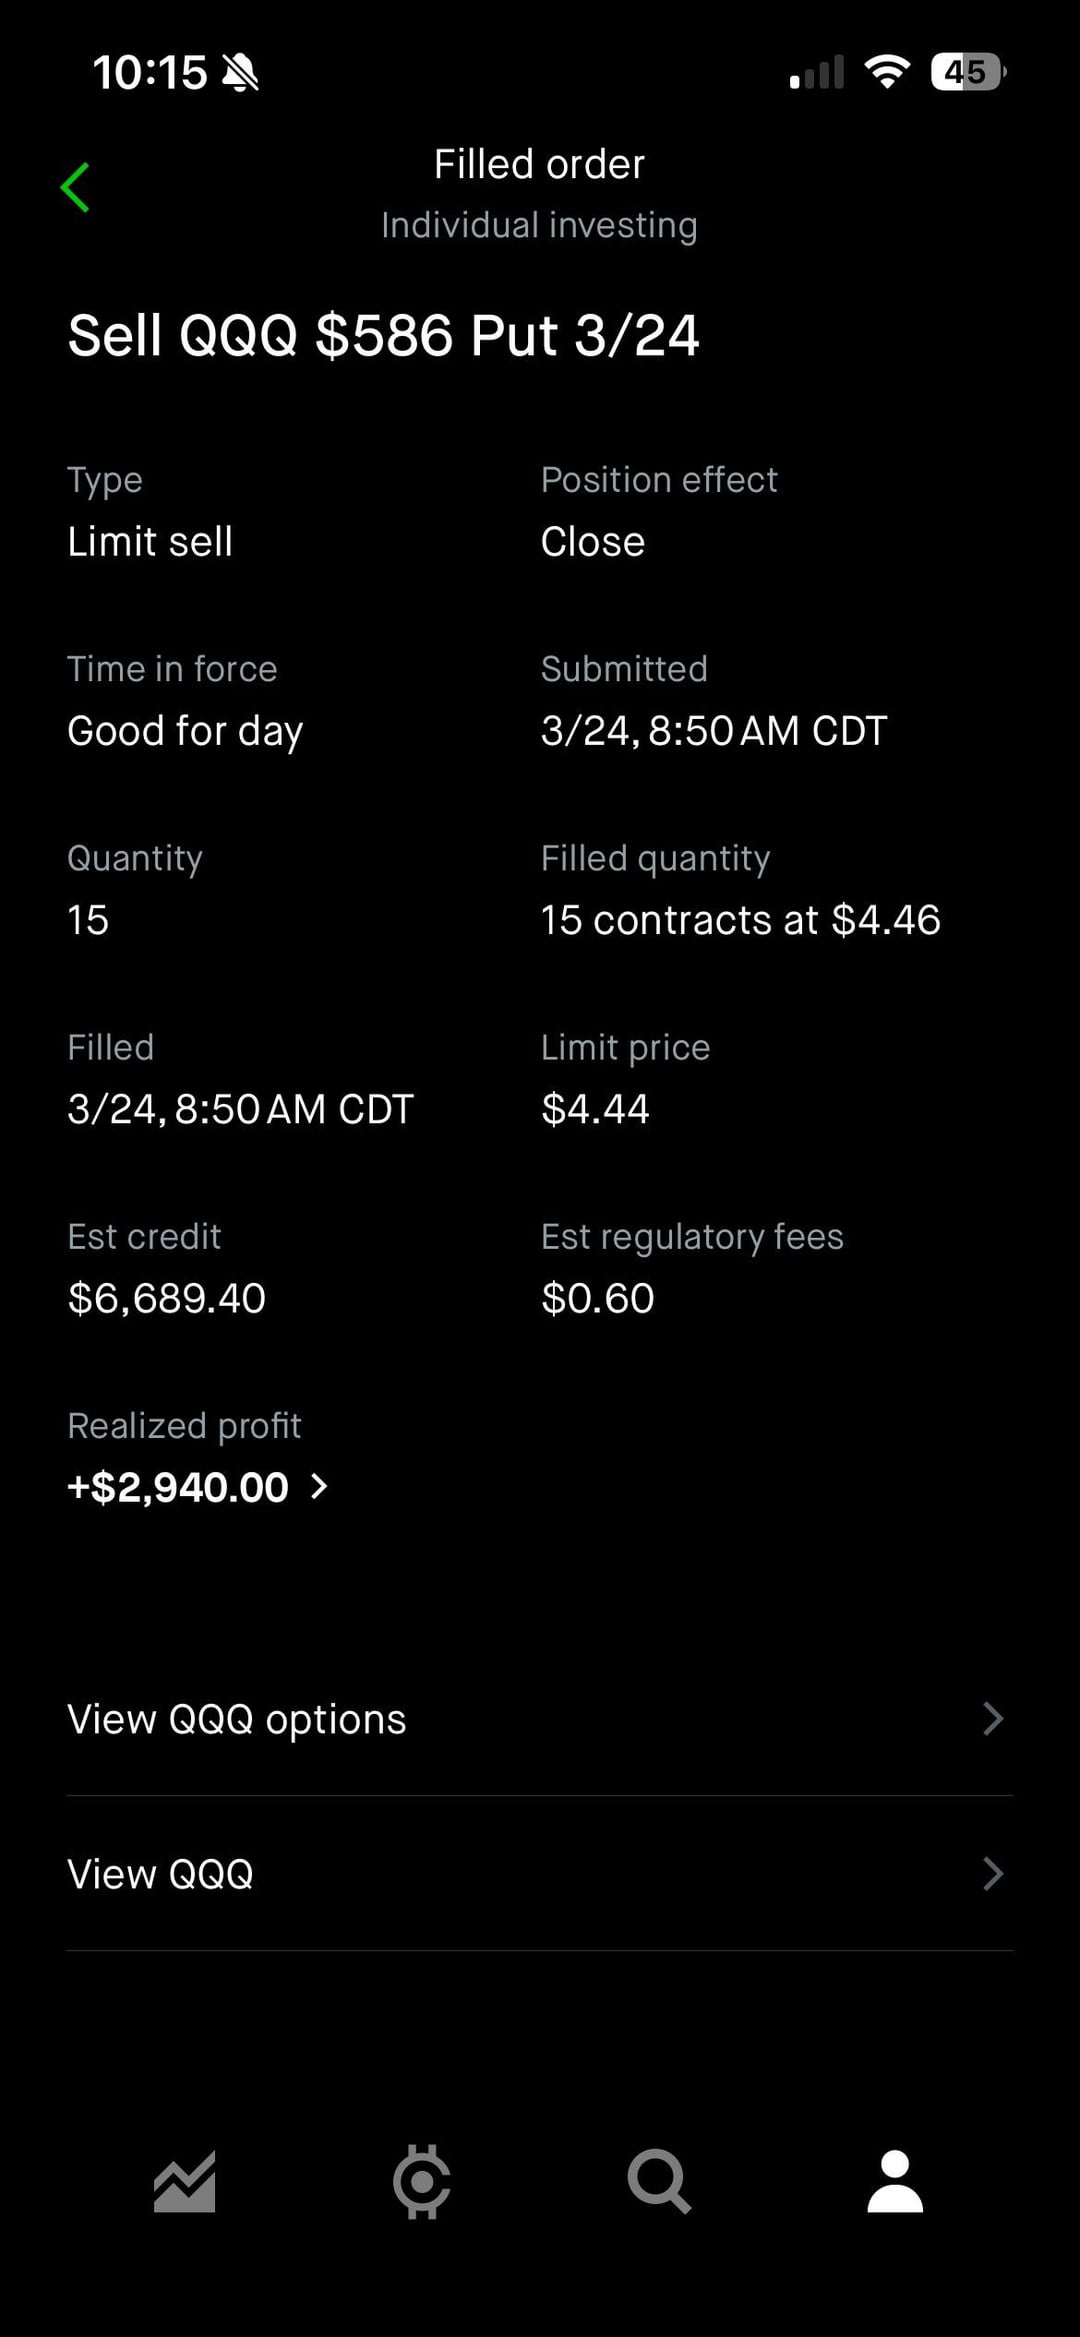Open the investing chart tab icon
This screenshot has width=1080, height=2337.
click(185, 2181)
